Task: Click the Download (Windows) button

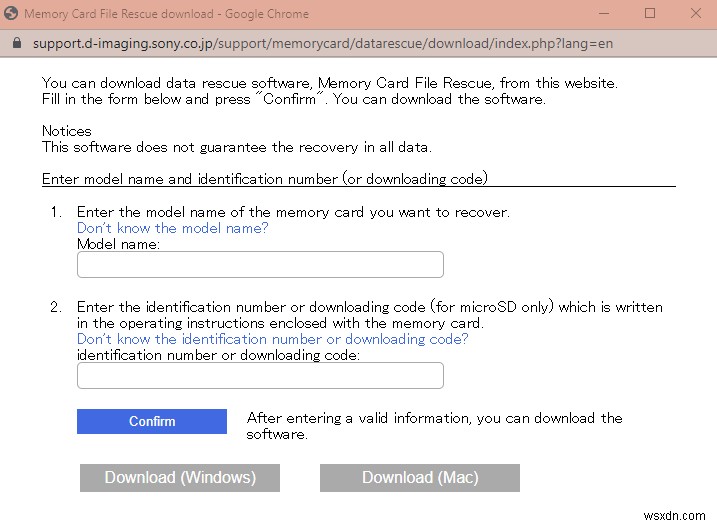Action: 180,478
